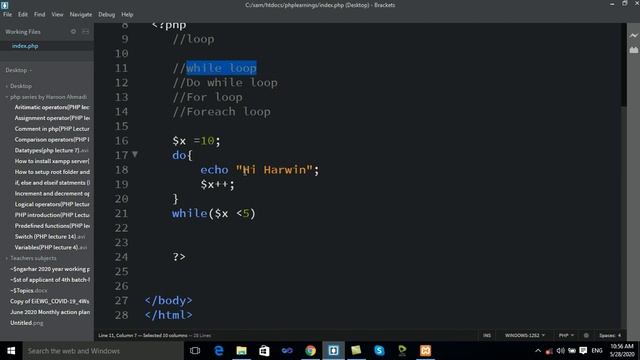
Task: Open the green screen recorder taskbar icon
Action: pyautogui.click(x=402, y=351)
